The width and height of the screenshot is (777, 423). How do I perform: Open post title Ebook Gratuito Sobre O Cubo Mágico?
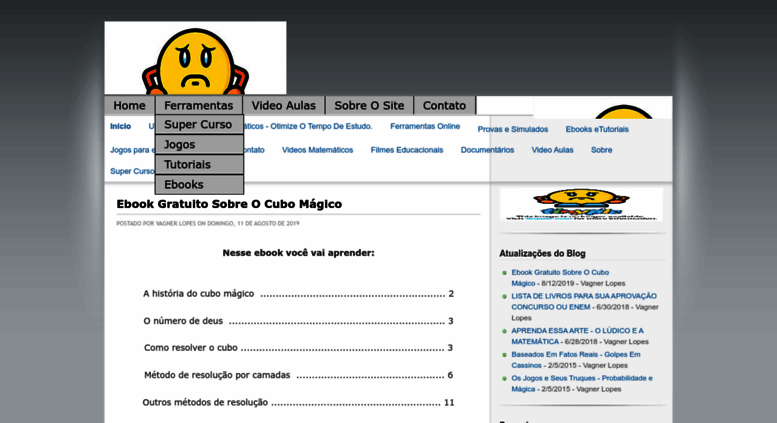coord(229,204)
